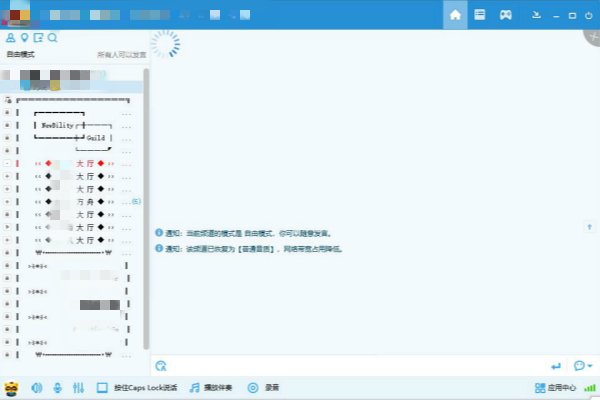The height and width of the screenshot is (400, 600).
Task: Open the 应用中心 app center
Action: point(555,388)
